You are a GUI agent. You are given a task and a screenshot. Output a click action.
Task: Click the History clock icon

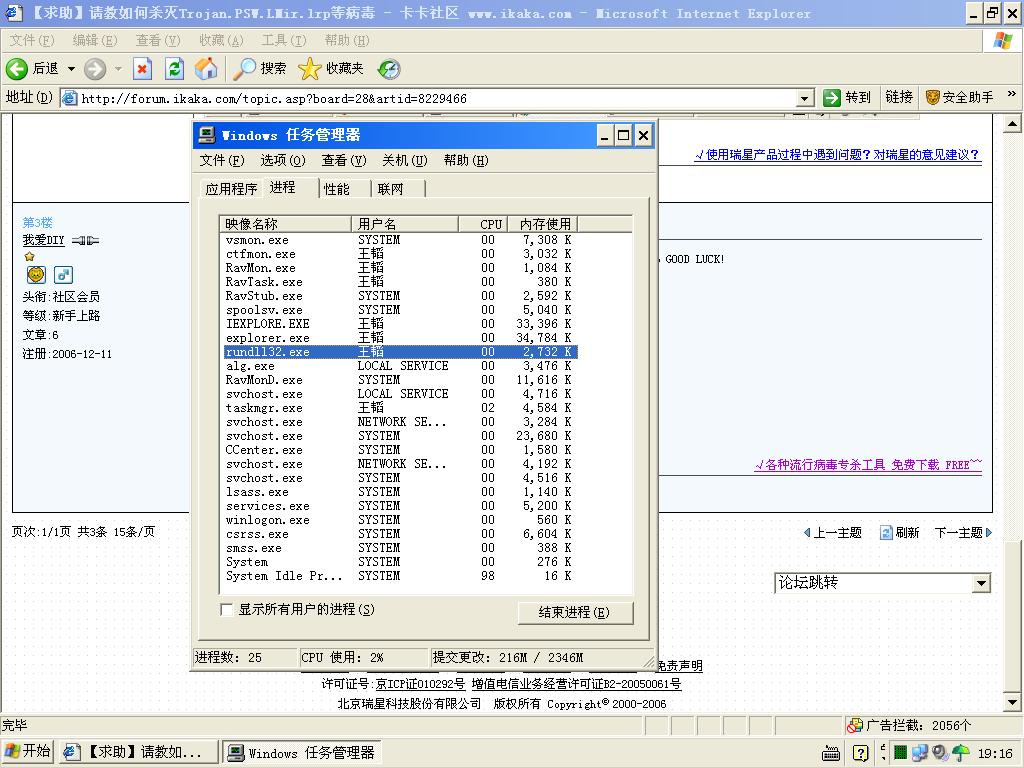[389, 68]
